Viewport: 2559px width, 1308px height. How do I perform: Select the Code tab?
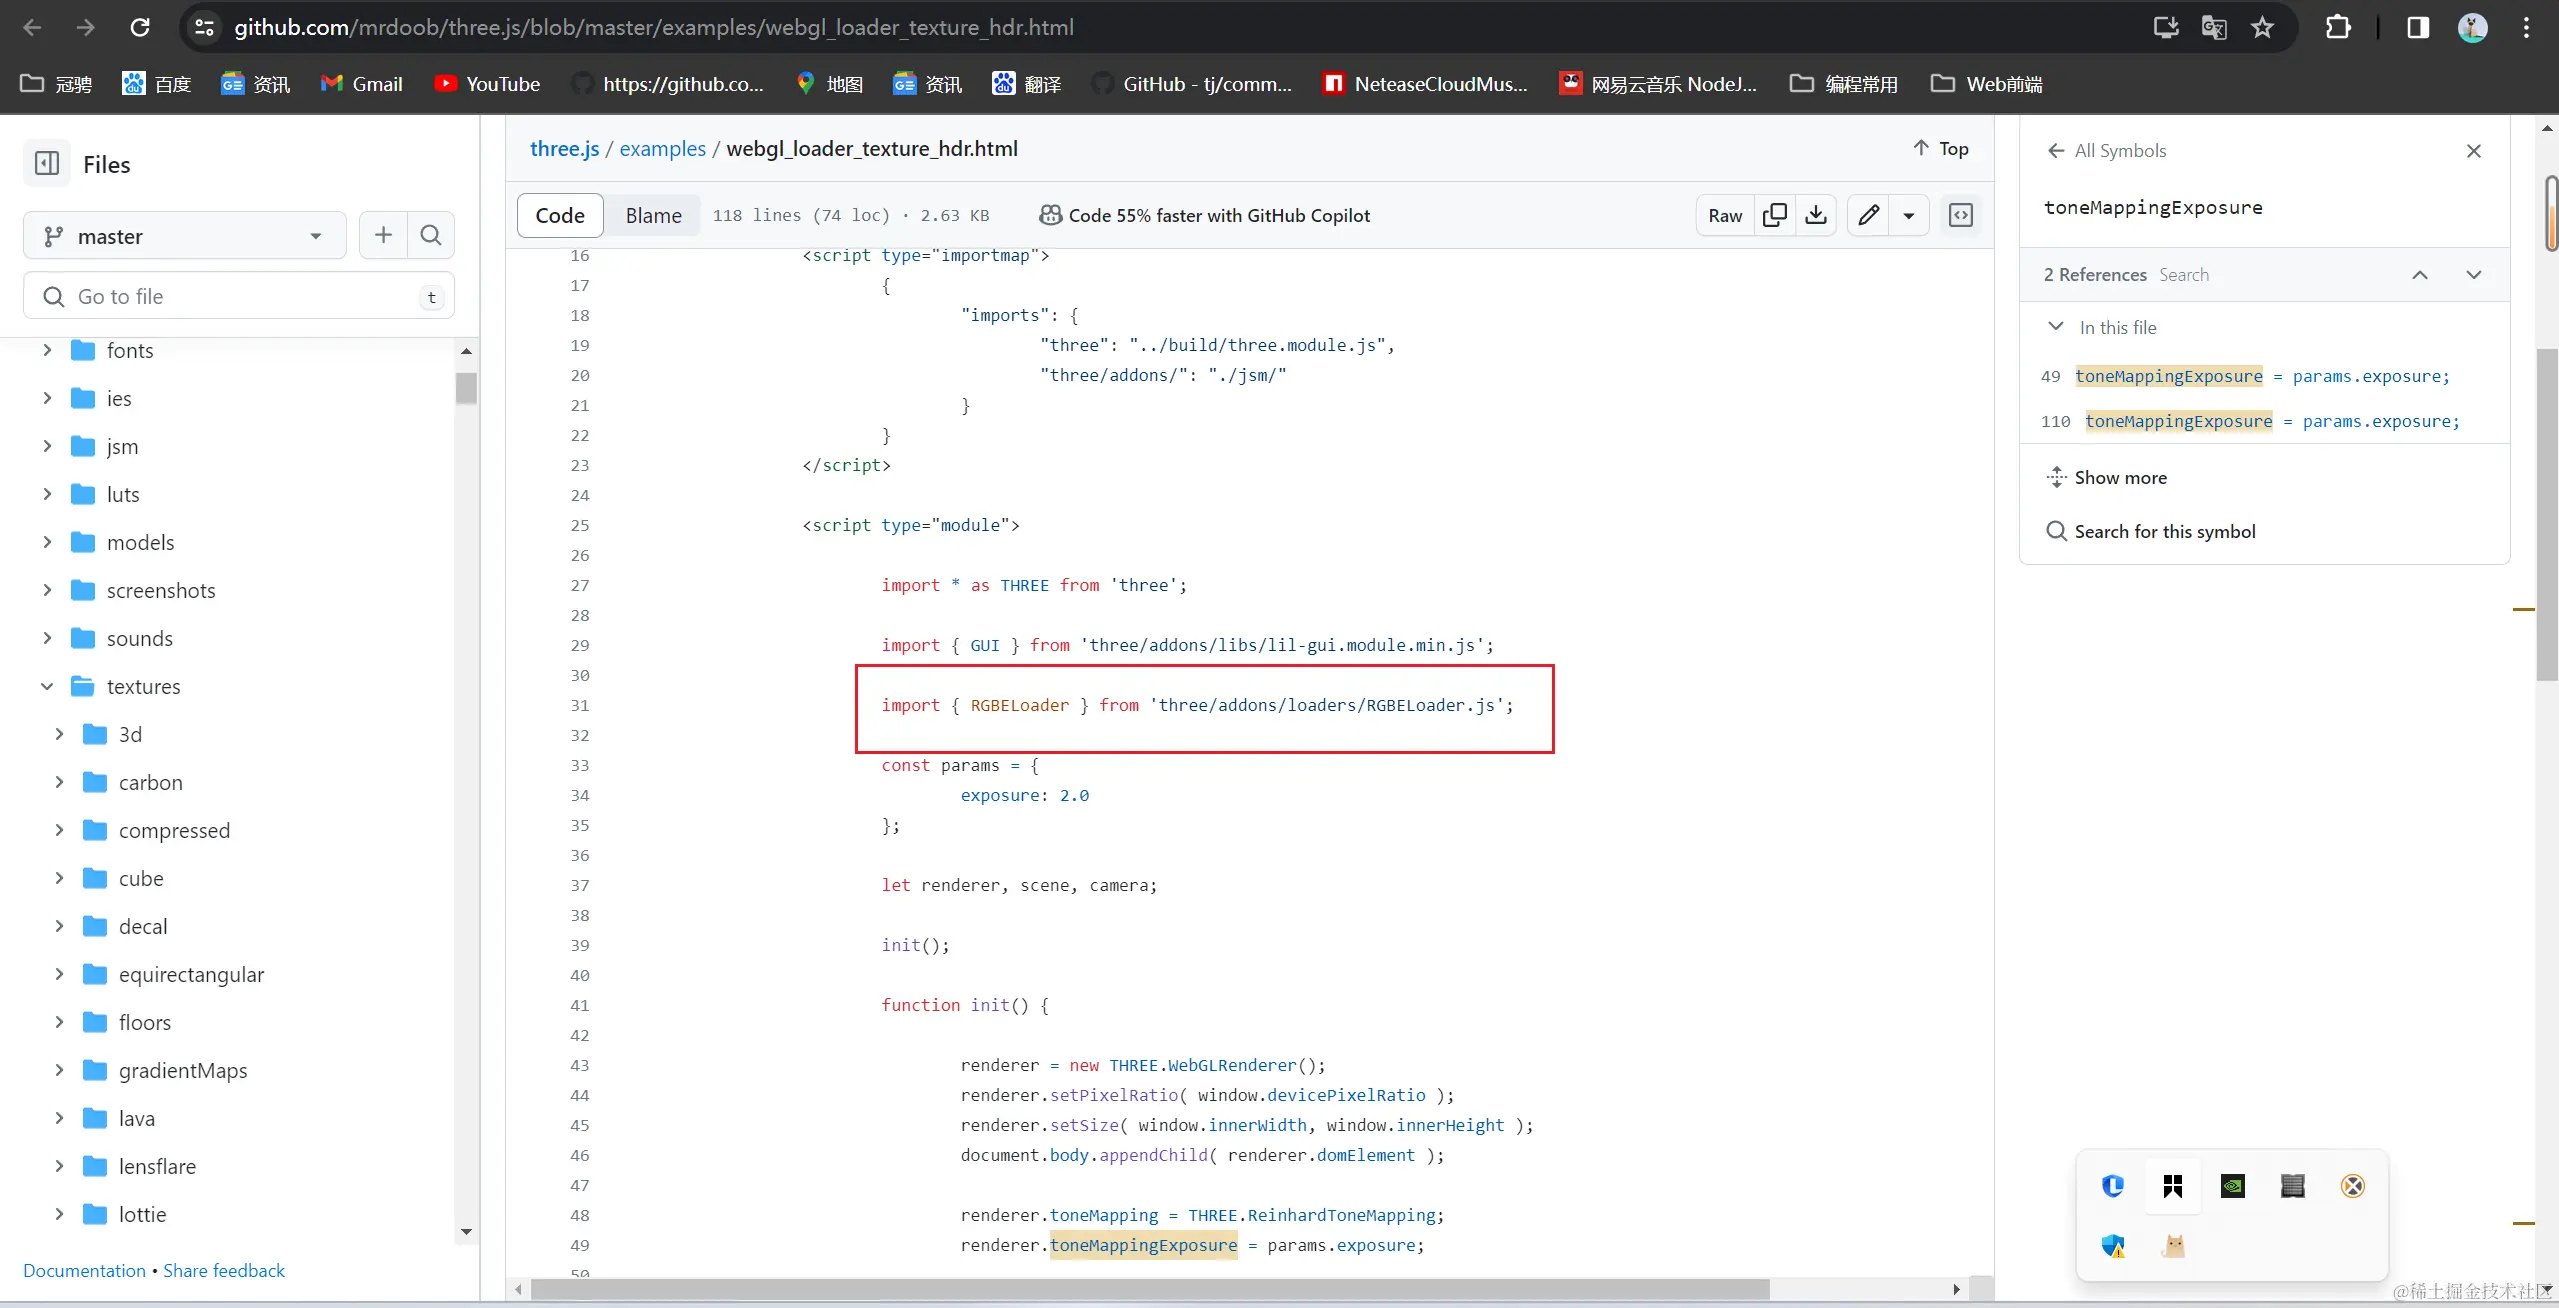click(x=560, y=215)
